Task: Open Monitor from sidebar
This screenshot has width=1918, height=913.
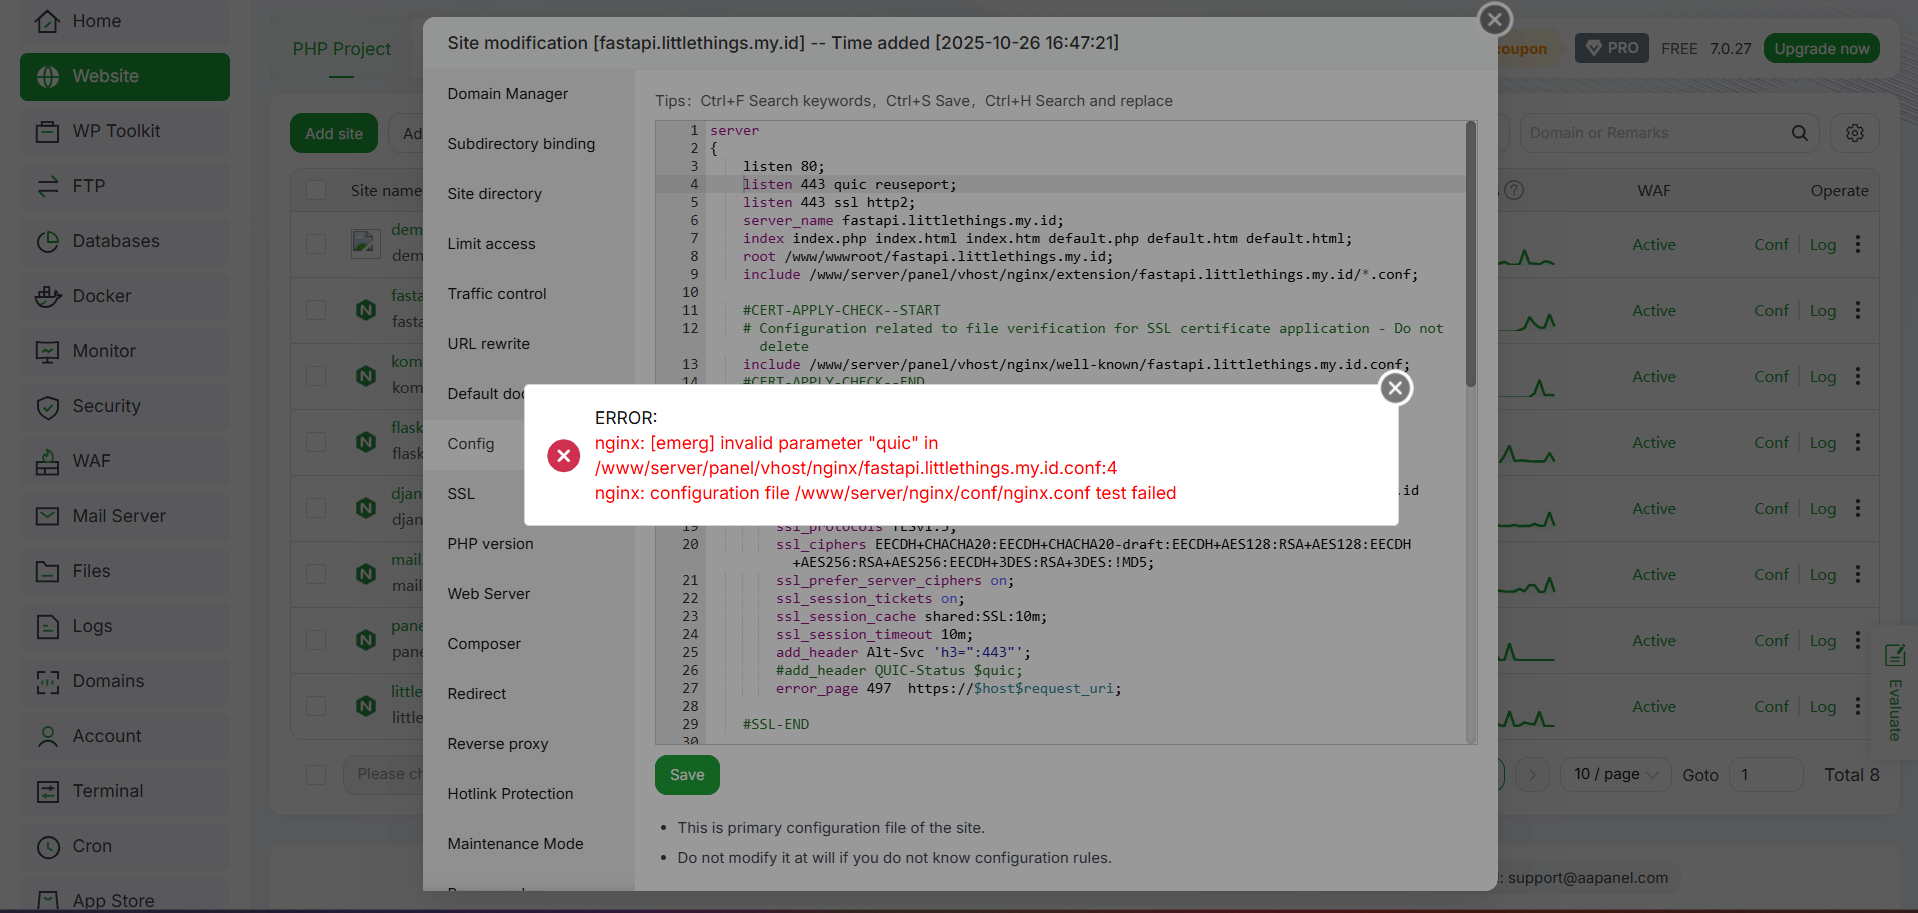Action: click(x=125, y=351)
